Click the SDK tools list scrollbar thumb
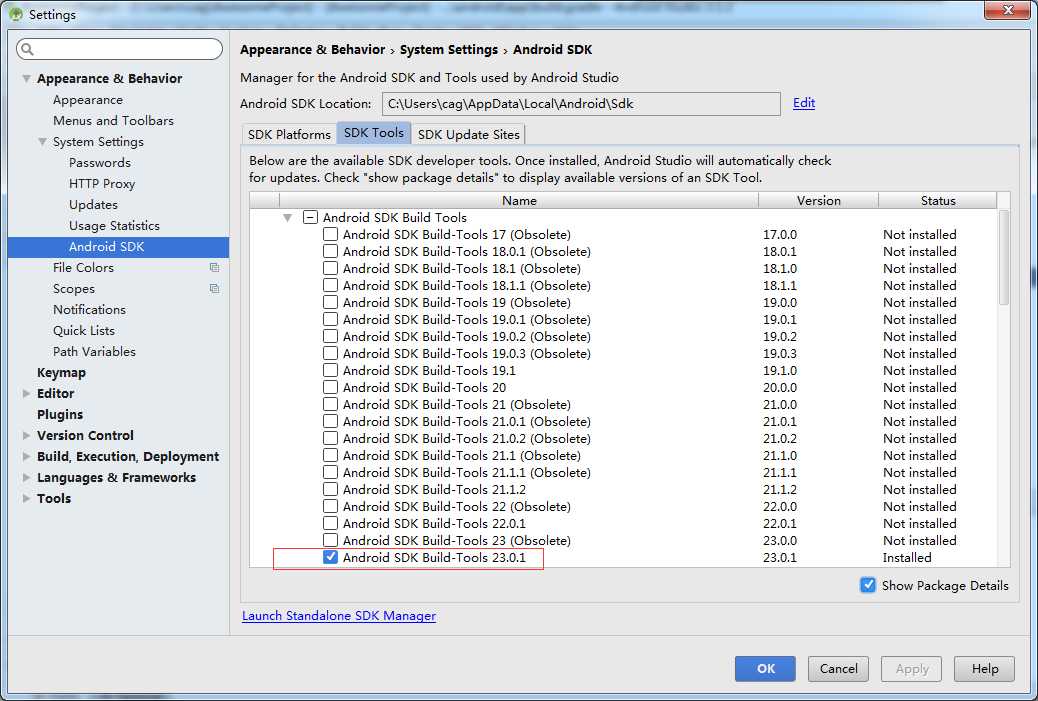The image size is (1038, 701). tap(1004, 257)
